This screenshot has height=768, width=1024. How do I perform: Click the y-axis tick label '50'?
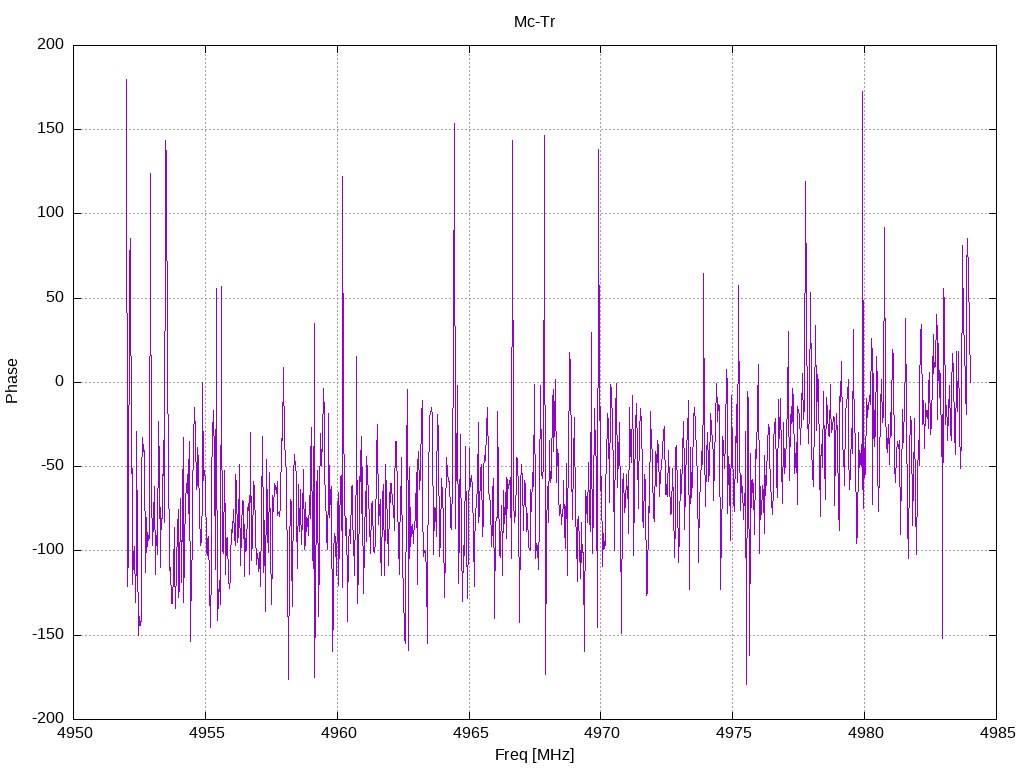(x=56, y=297)
